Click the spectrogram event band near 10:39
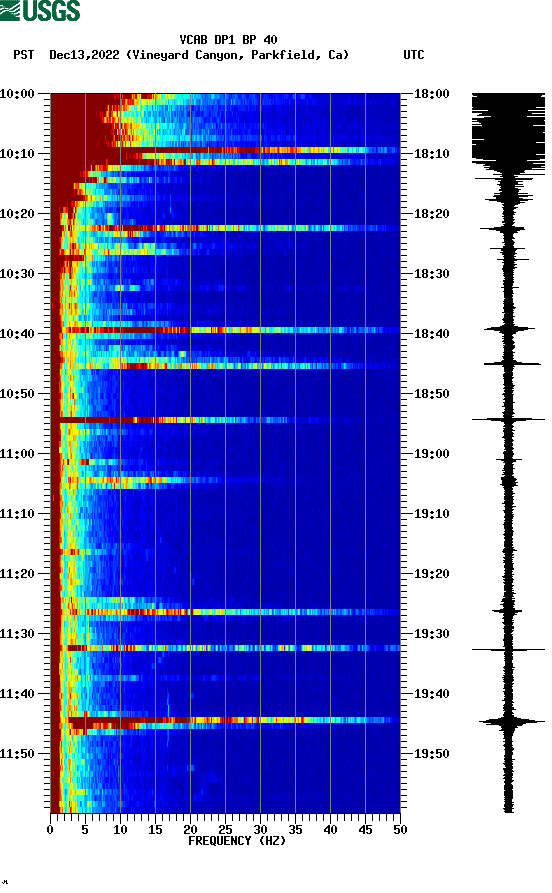 (x=225, y=330)
